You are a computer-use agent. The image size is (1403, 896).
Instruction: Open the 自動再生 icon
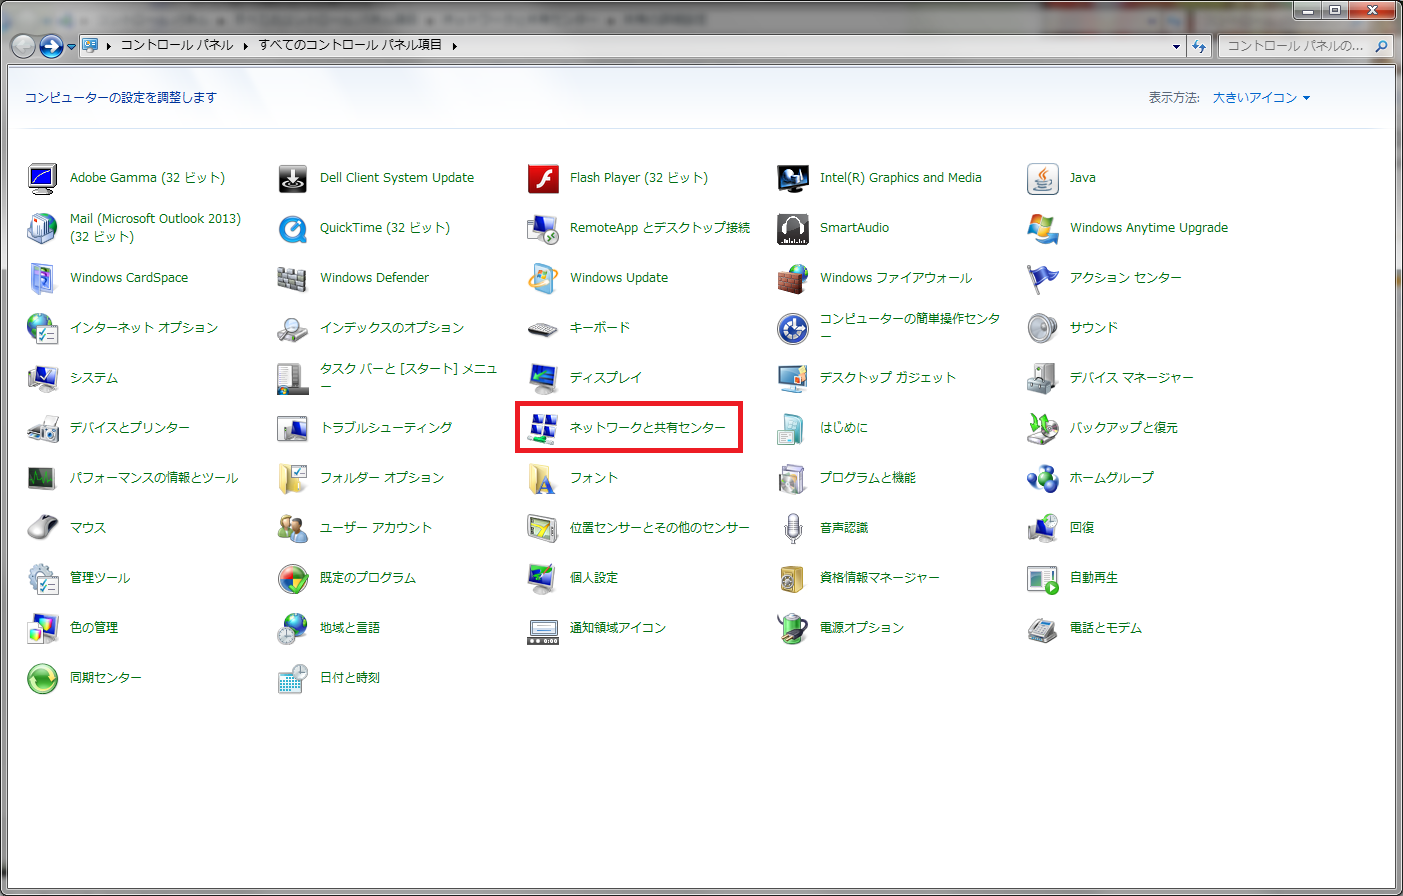pyautogui.click(x=1043, y=579)
